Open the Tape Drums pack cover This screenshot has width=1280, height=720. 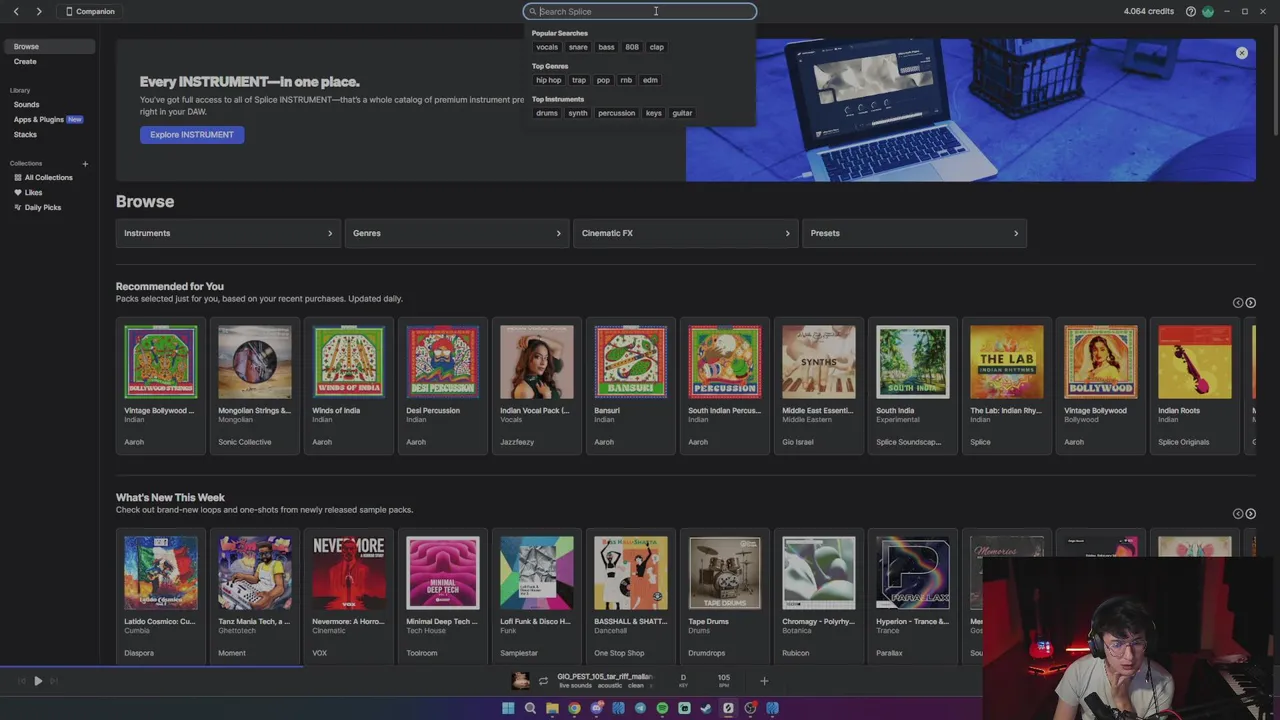point(725,573)
